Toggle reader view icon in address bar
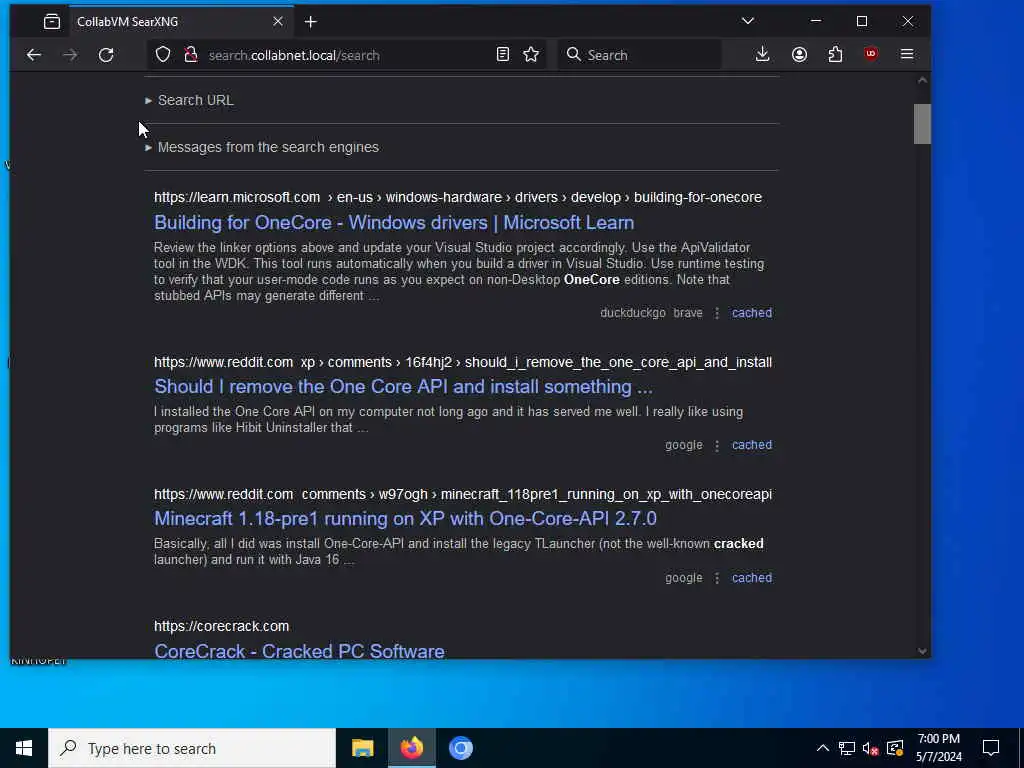 502,55
